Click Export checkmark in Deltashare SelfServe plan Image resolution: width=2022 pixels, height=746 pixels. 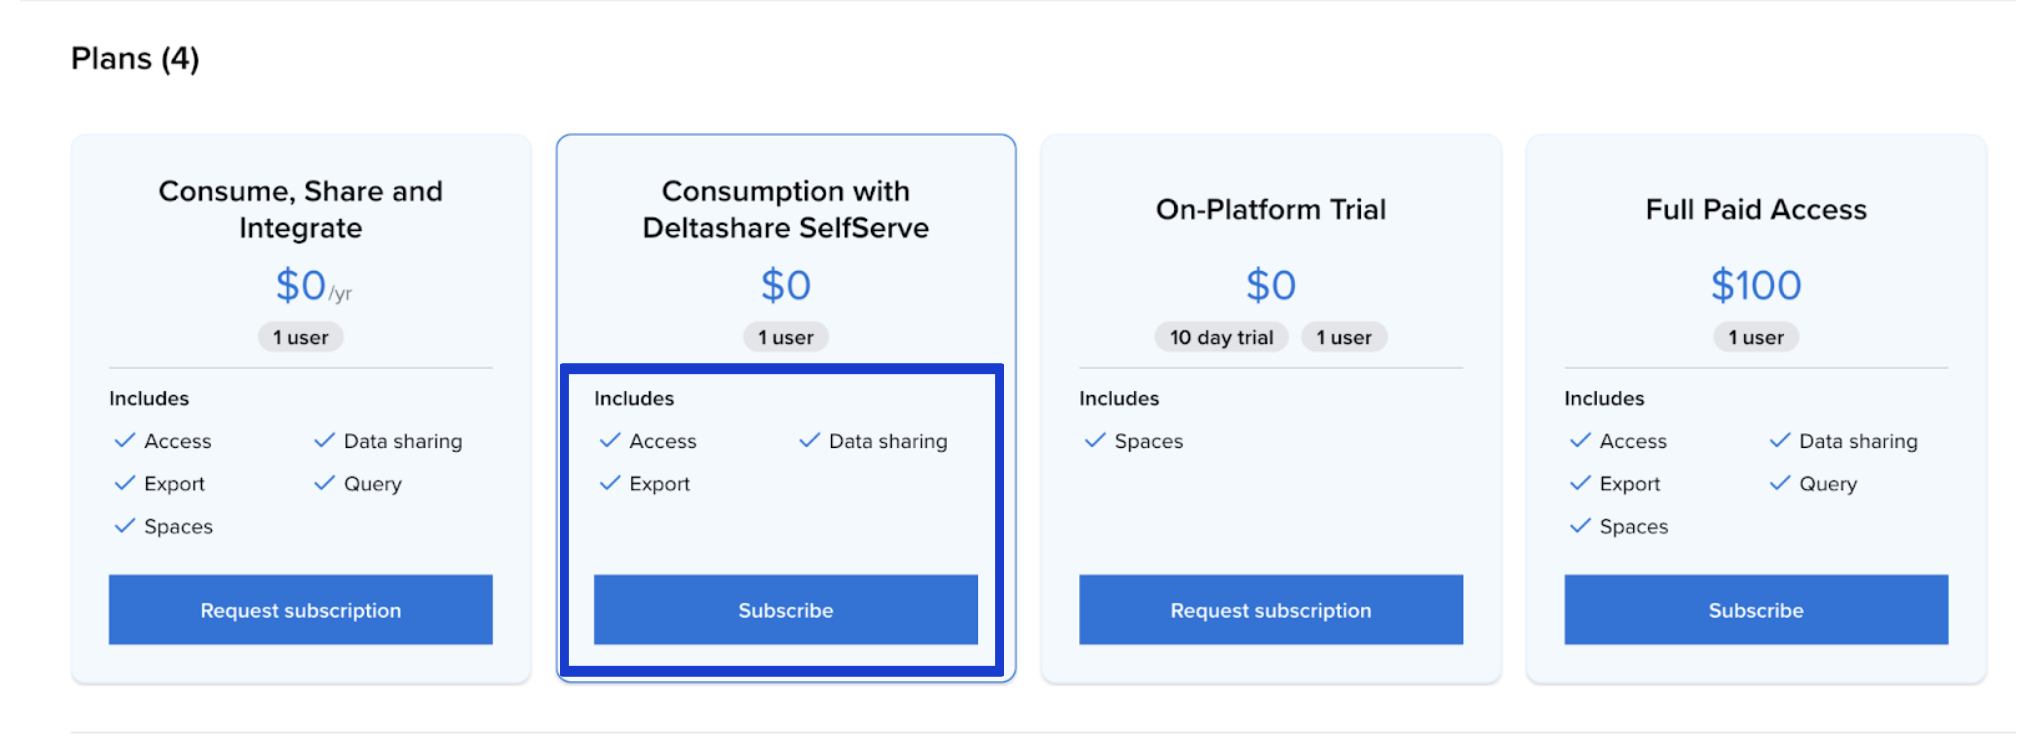[610, 484]
